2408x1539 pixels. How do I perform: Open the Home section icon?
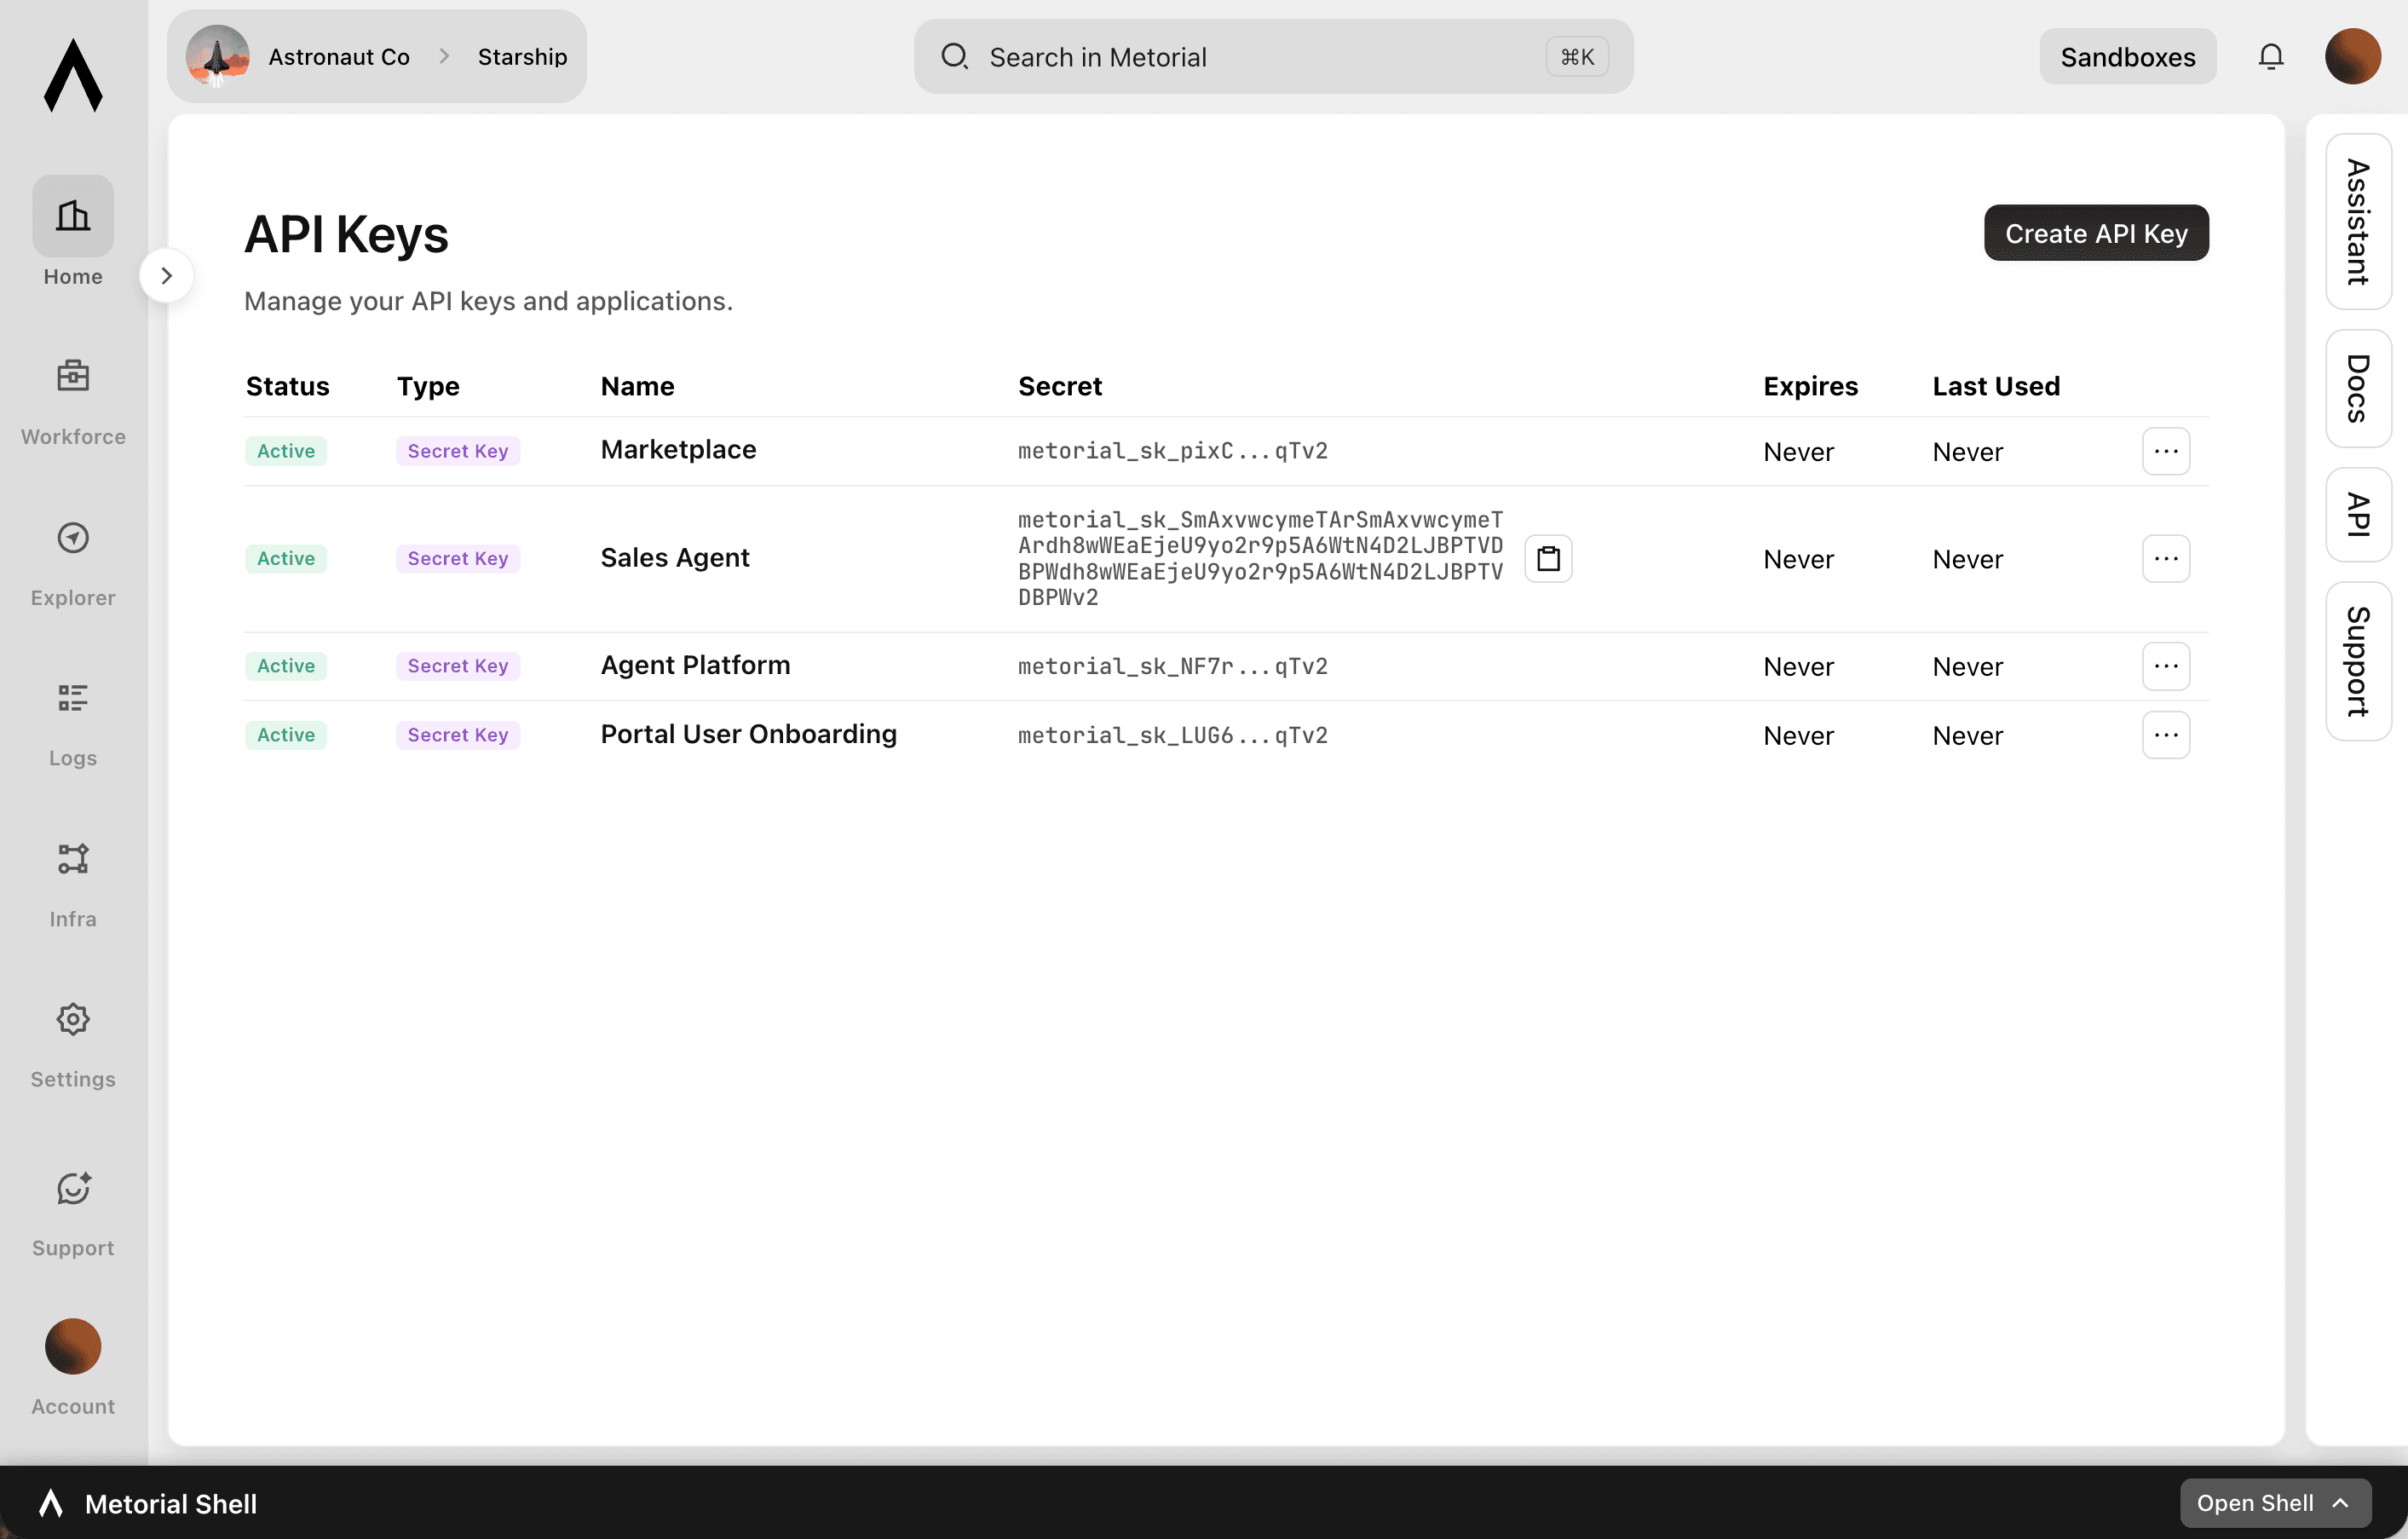73,216
